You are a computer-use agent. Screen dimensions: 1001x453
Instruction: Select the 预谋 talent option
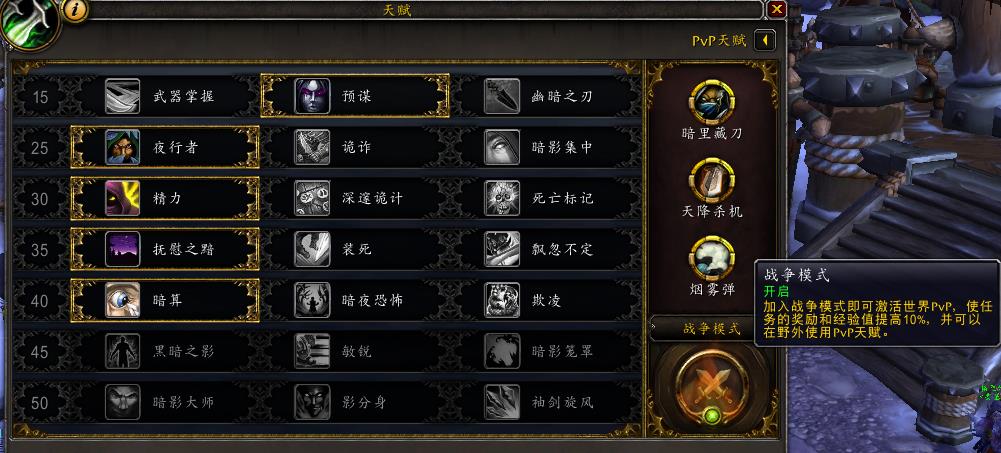(355, 96)
